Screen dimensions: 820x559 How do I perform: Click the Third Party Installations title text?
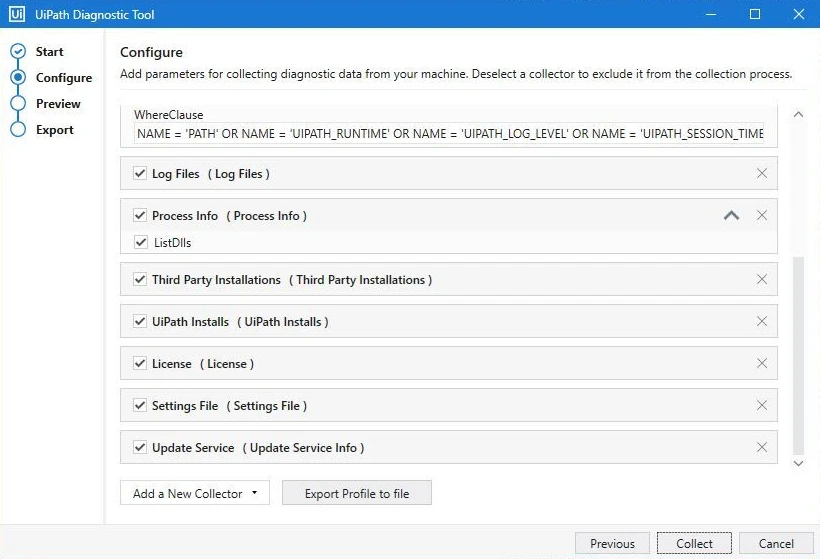[216, 280]
